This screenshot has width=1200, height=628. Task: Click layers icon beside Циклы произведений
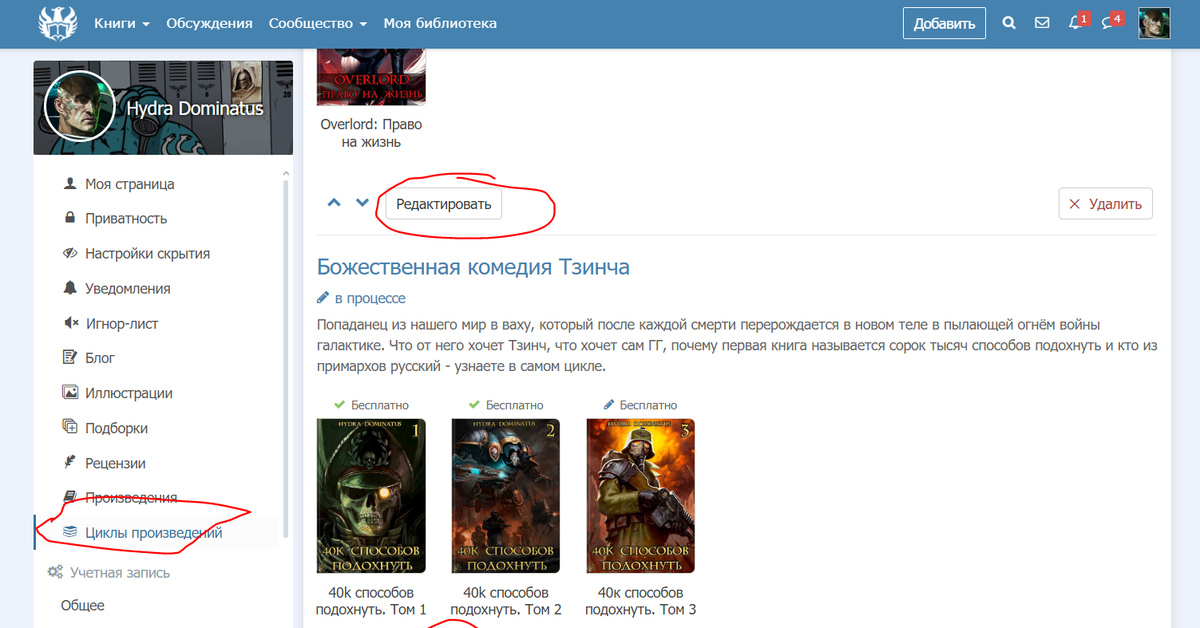(x=70, y=533)
